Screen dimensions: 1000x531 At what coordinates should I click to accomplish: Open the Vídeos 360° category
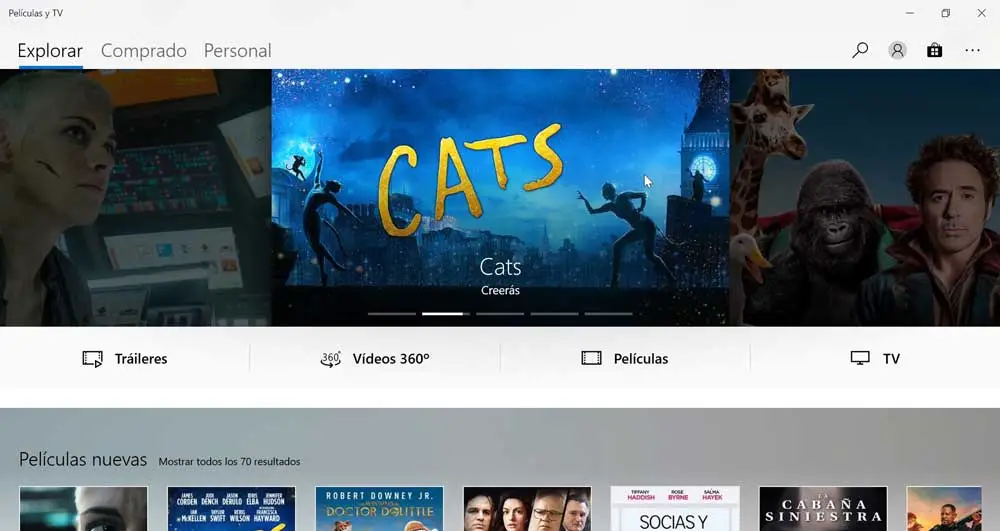[x=375, y=359]
